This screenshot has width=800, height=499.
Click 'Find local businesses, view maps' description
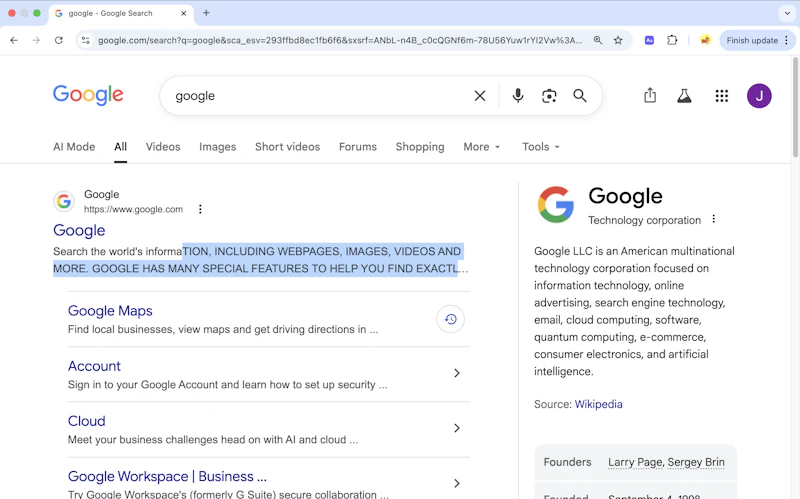pyautogui.click(x=223, y=329)
